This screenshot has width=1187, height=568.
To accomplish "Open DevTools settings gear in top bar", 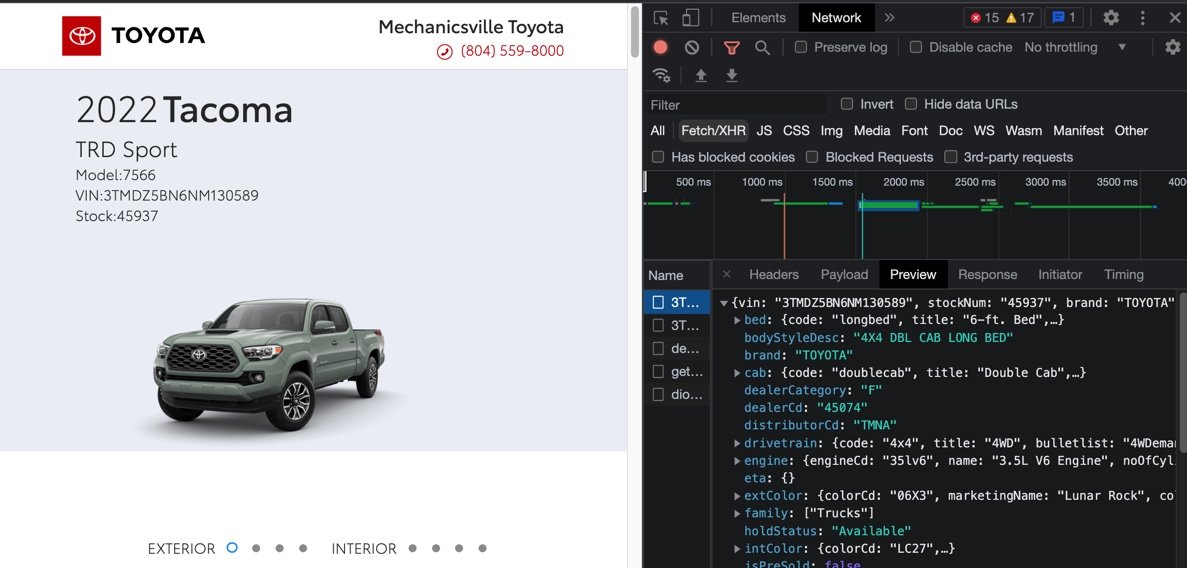I will pos(1111,17).
